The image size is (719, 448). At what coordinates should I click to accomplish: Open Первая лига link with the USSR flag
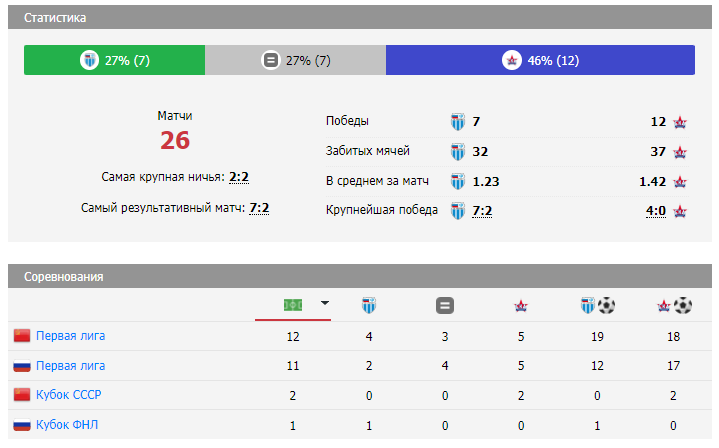coord(70,336)
